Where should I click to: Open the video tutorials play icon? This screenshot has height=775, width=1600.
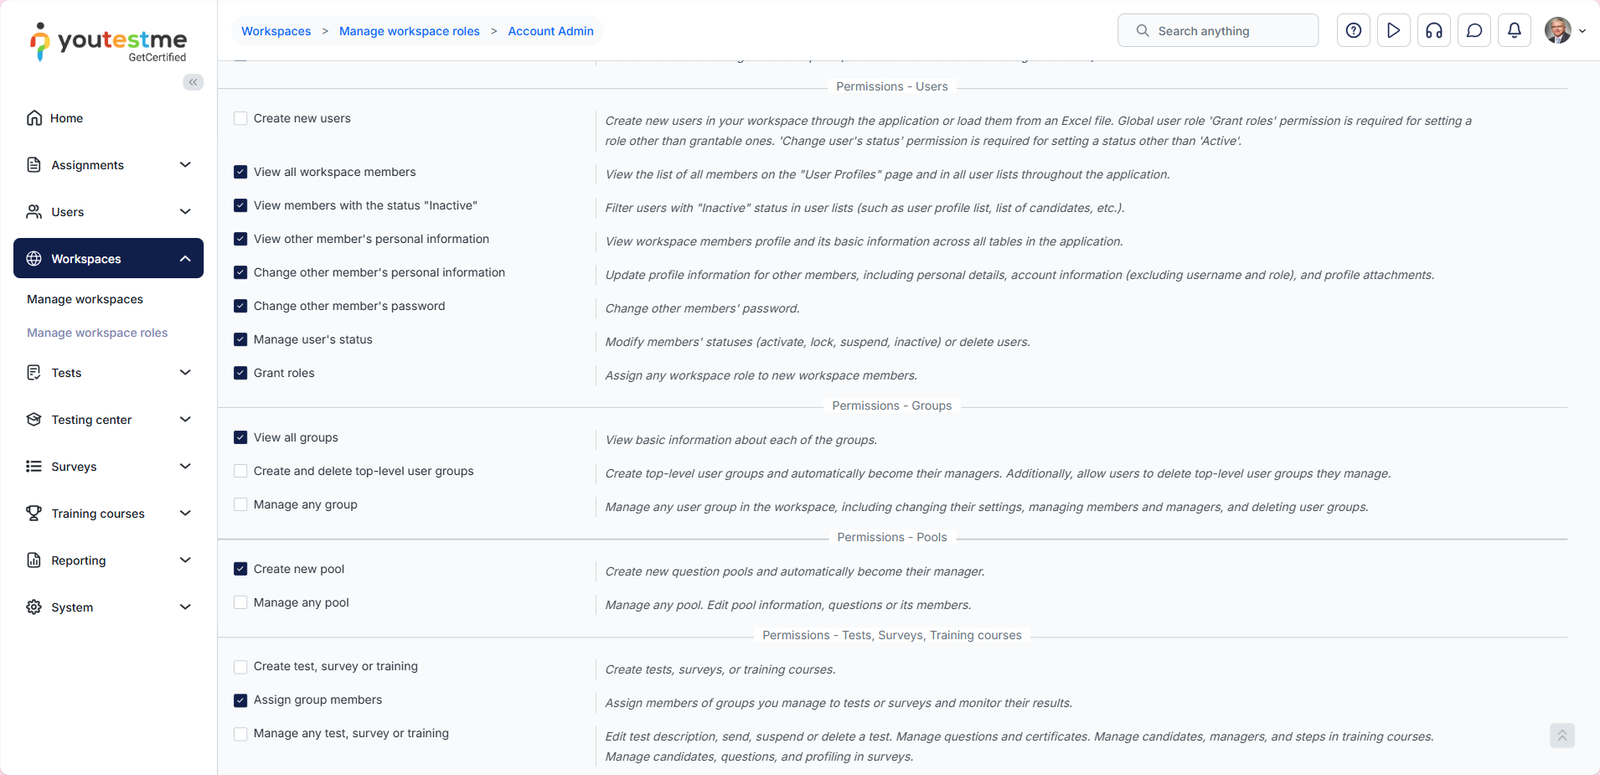1393,31
